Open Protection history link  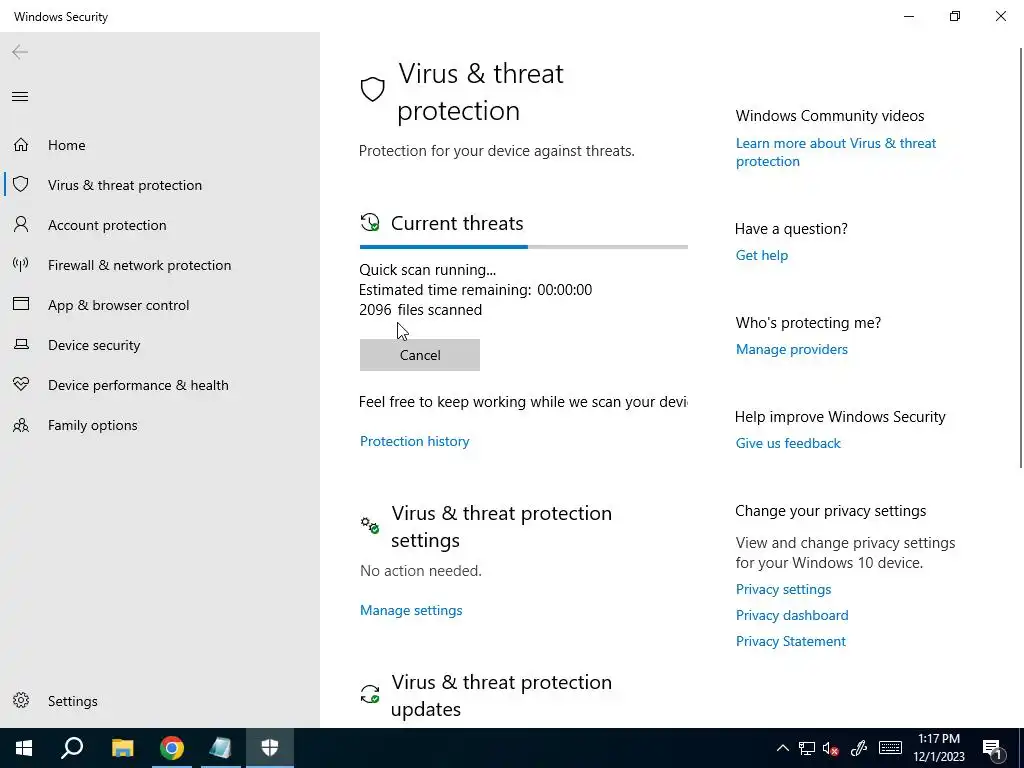pos(415,441)
